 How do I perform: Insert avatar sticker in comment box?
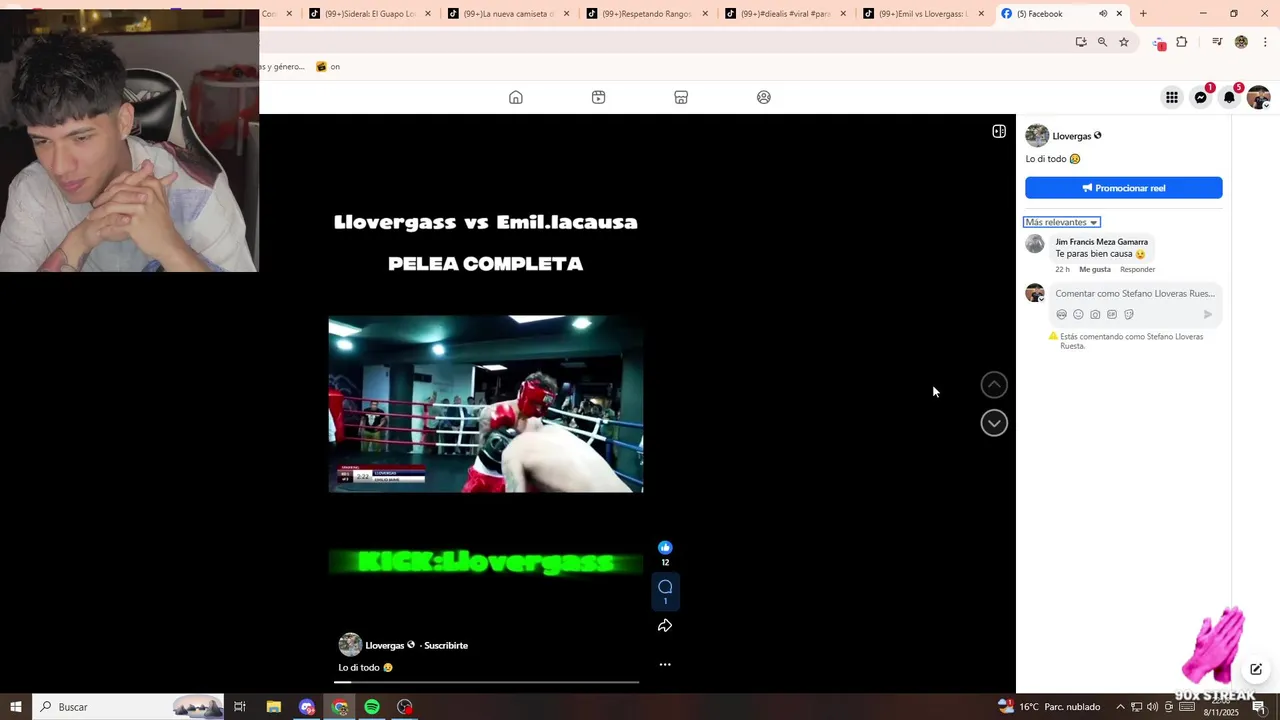(1062, 314)
